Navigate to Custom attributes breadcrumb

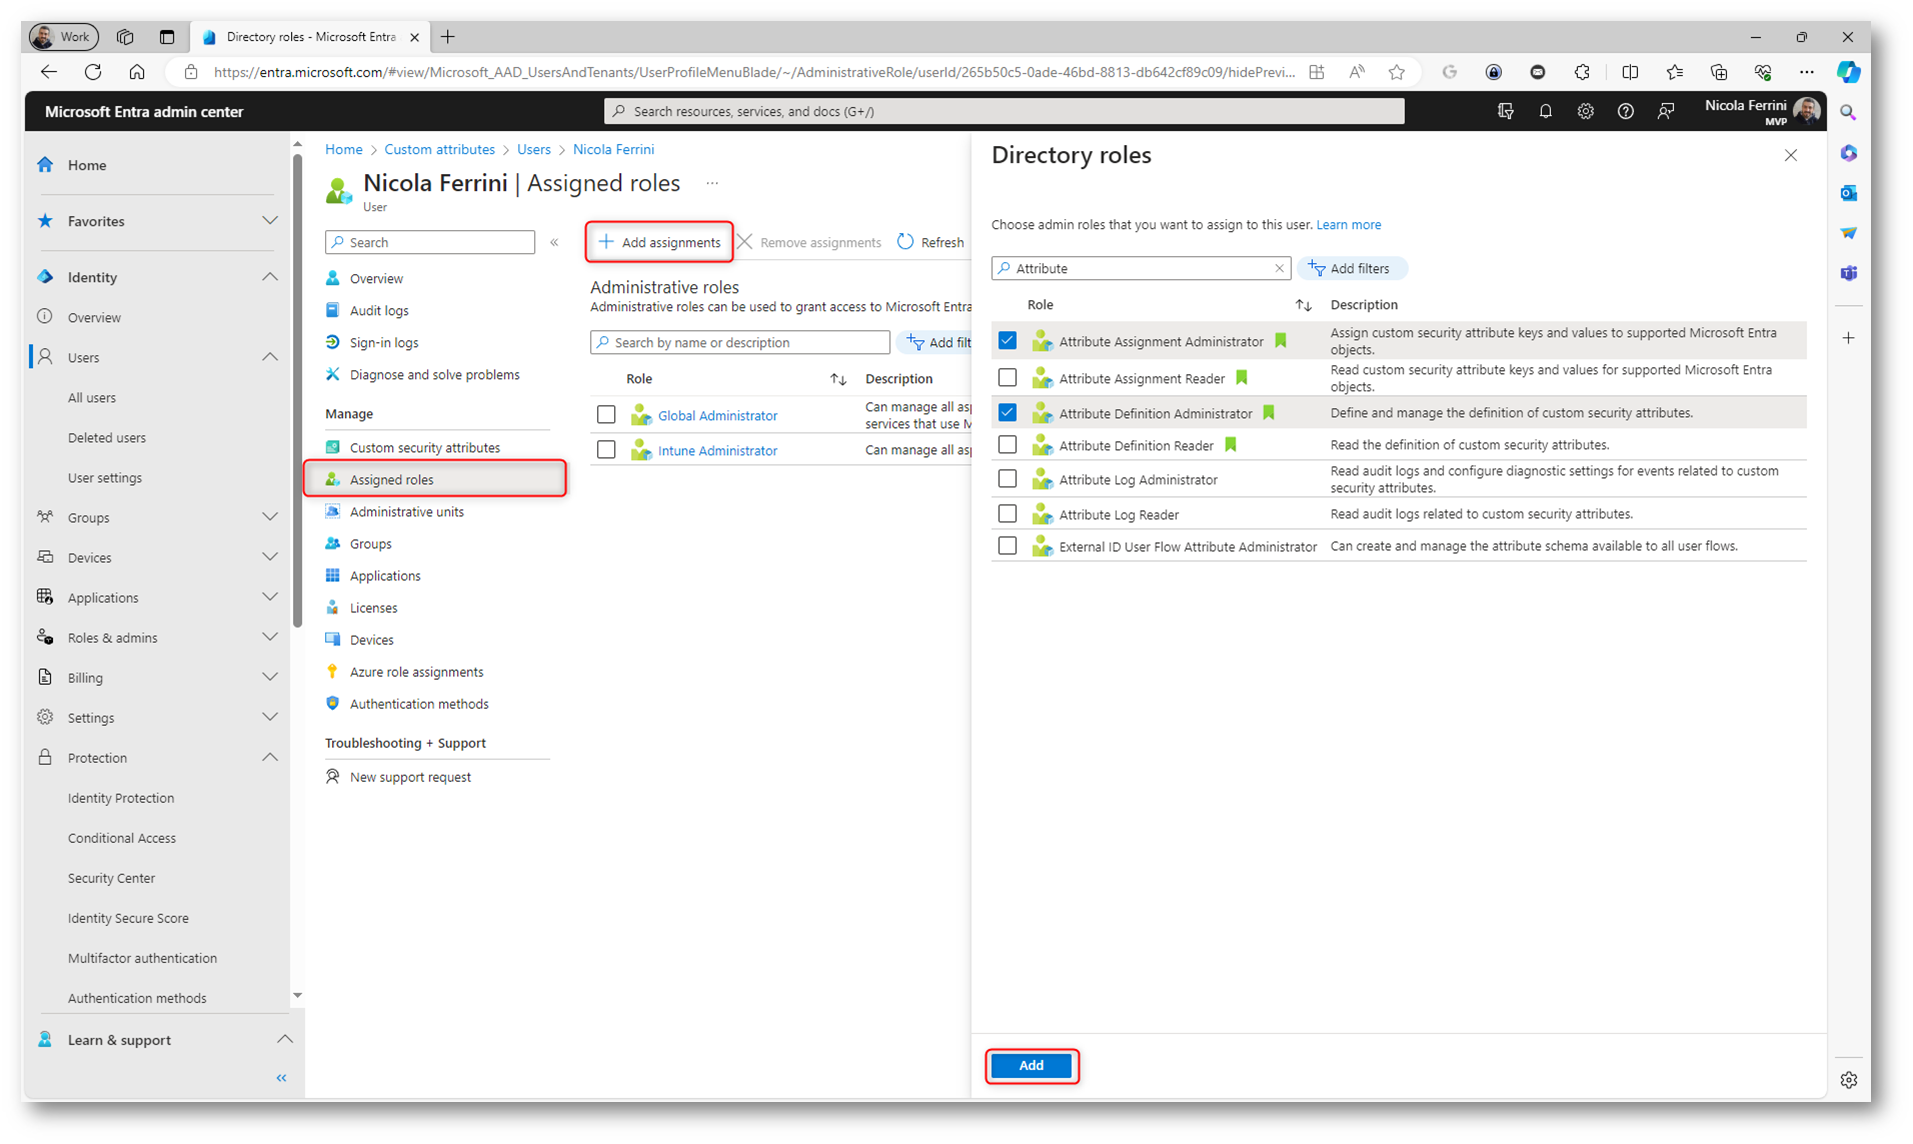439,149
